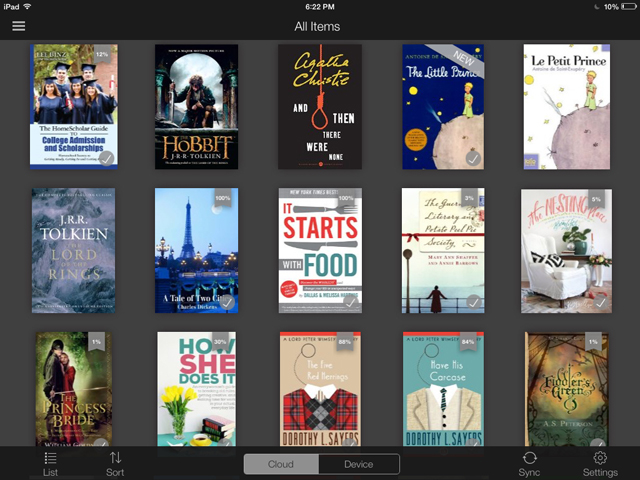Open The Little Prince book
This screenshot has height=480, width=640.
click(x=443, y=107)
